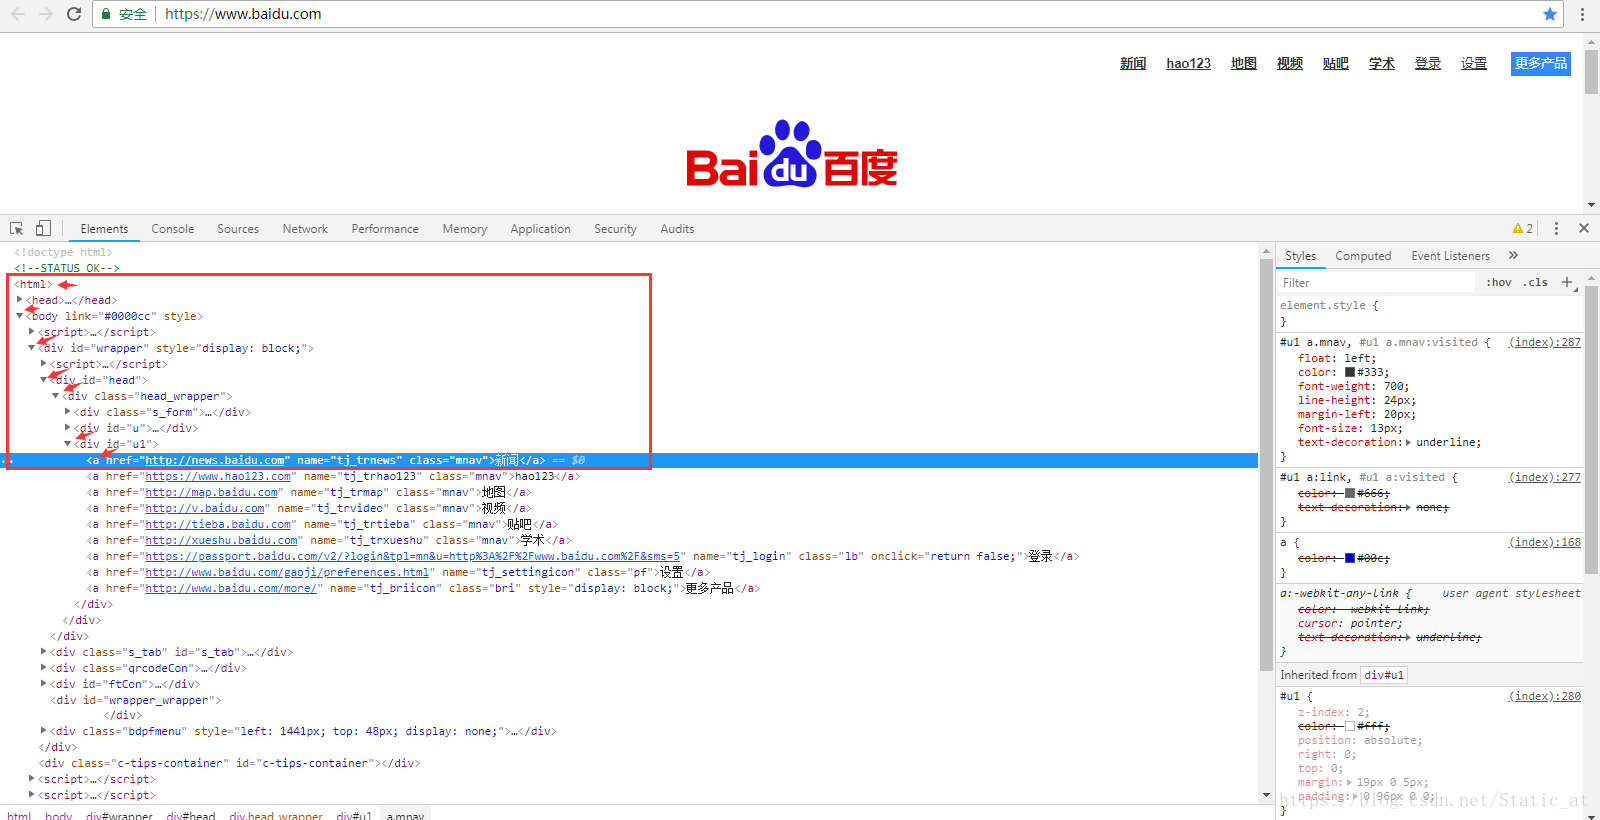Toggle the :hov element state button
The image size is (1600, 820).
1498,282
